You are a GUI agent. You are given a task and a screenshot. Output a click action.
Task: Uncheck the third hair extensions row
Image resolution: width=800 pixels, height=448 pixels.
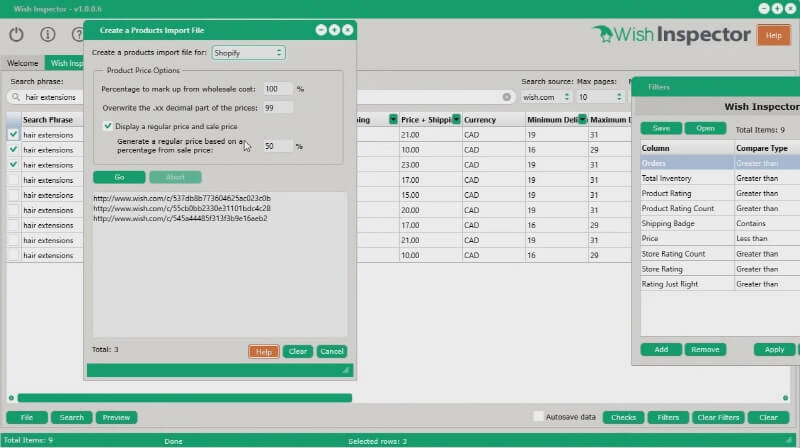click(13, 165)
